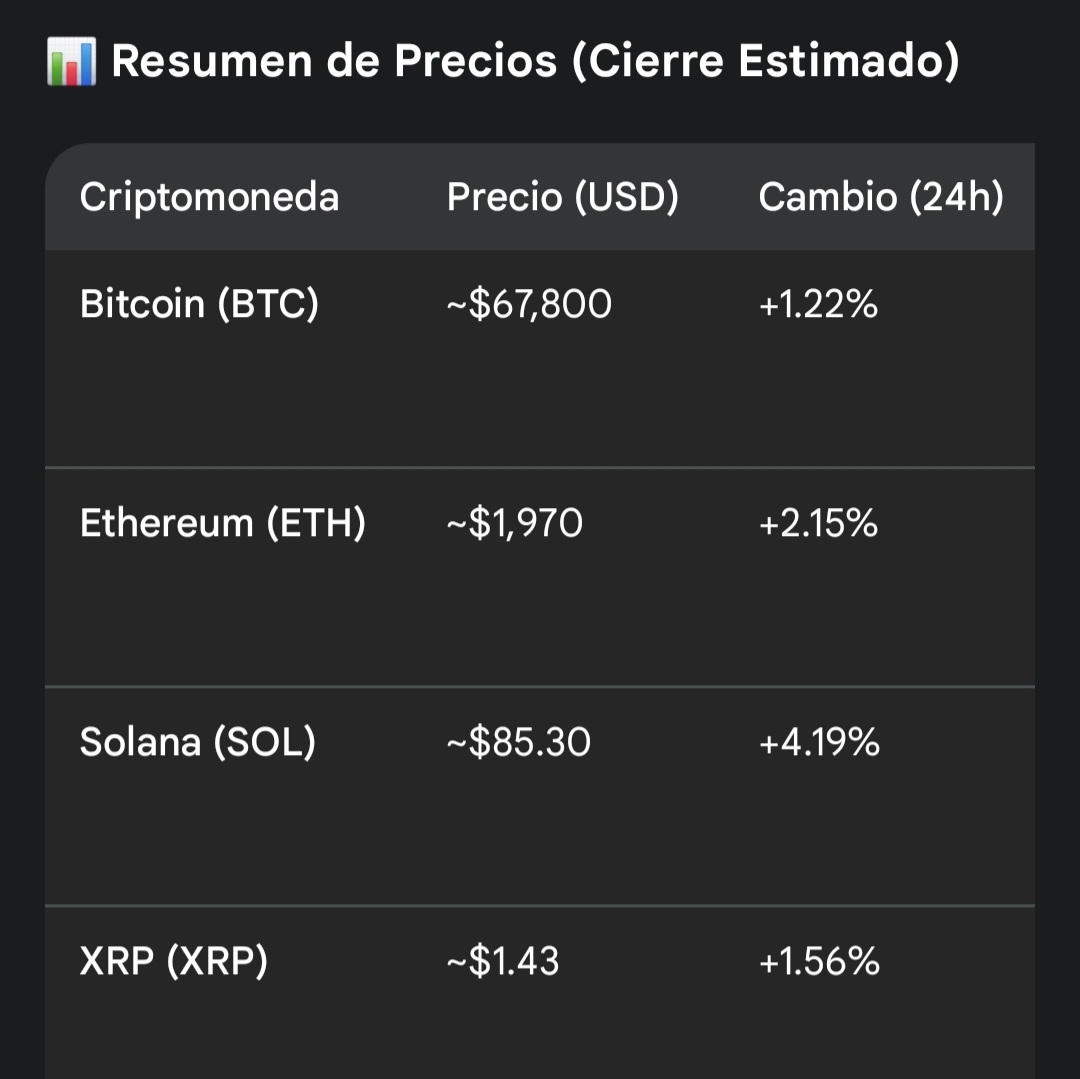Click the Ethereum (ETH) cell
Viewport: 1080px width, 1079px height.
tap(222, 523)
